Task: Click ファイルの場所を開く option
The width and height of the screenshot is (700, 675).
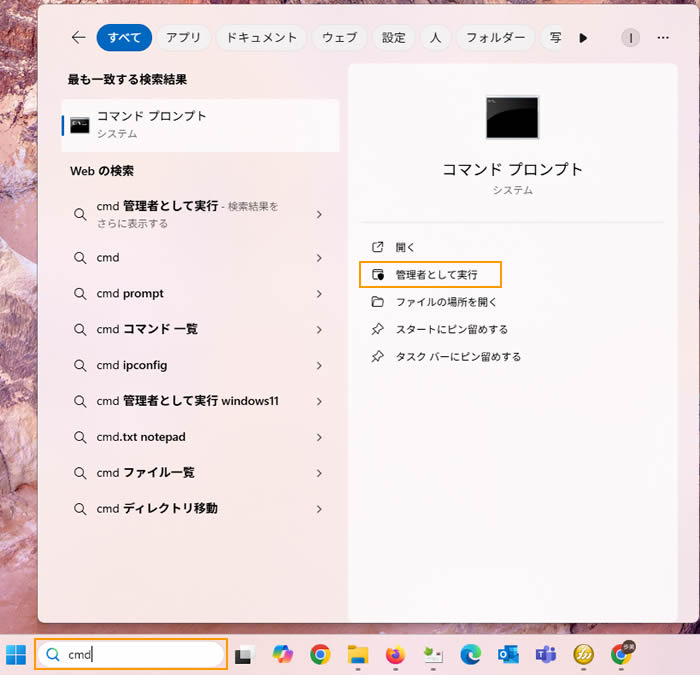Action: pos(446,302)
